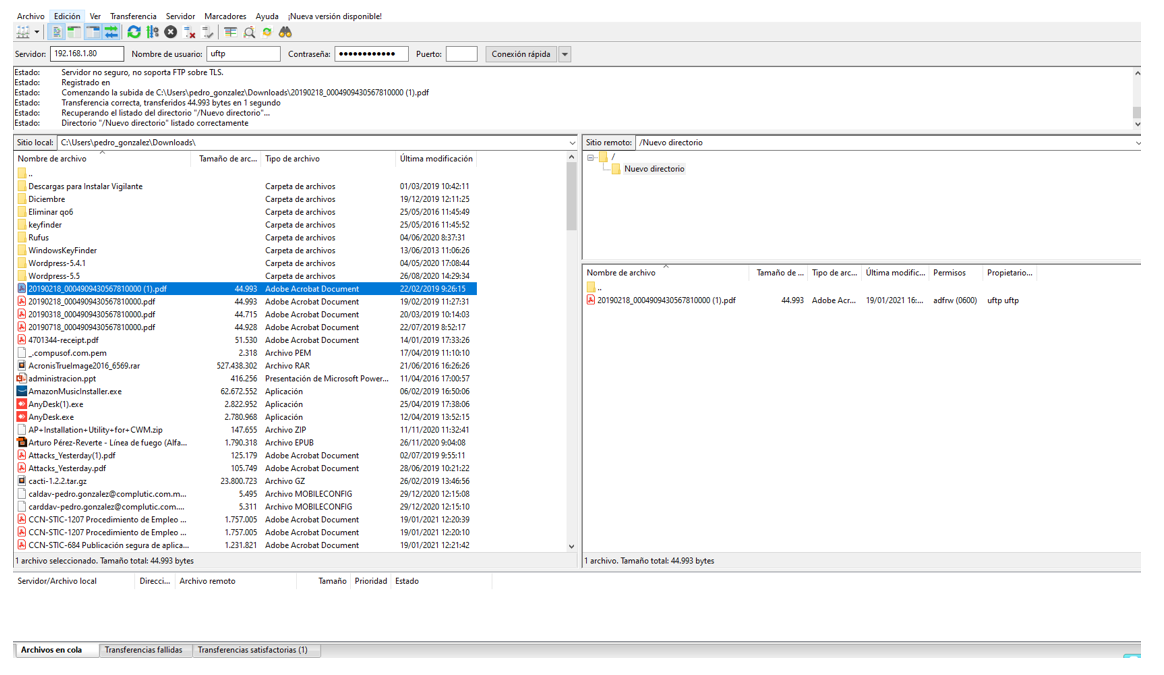Click the Wordpress-5.5 folder icon

pos(22,276)
